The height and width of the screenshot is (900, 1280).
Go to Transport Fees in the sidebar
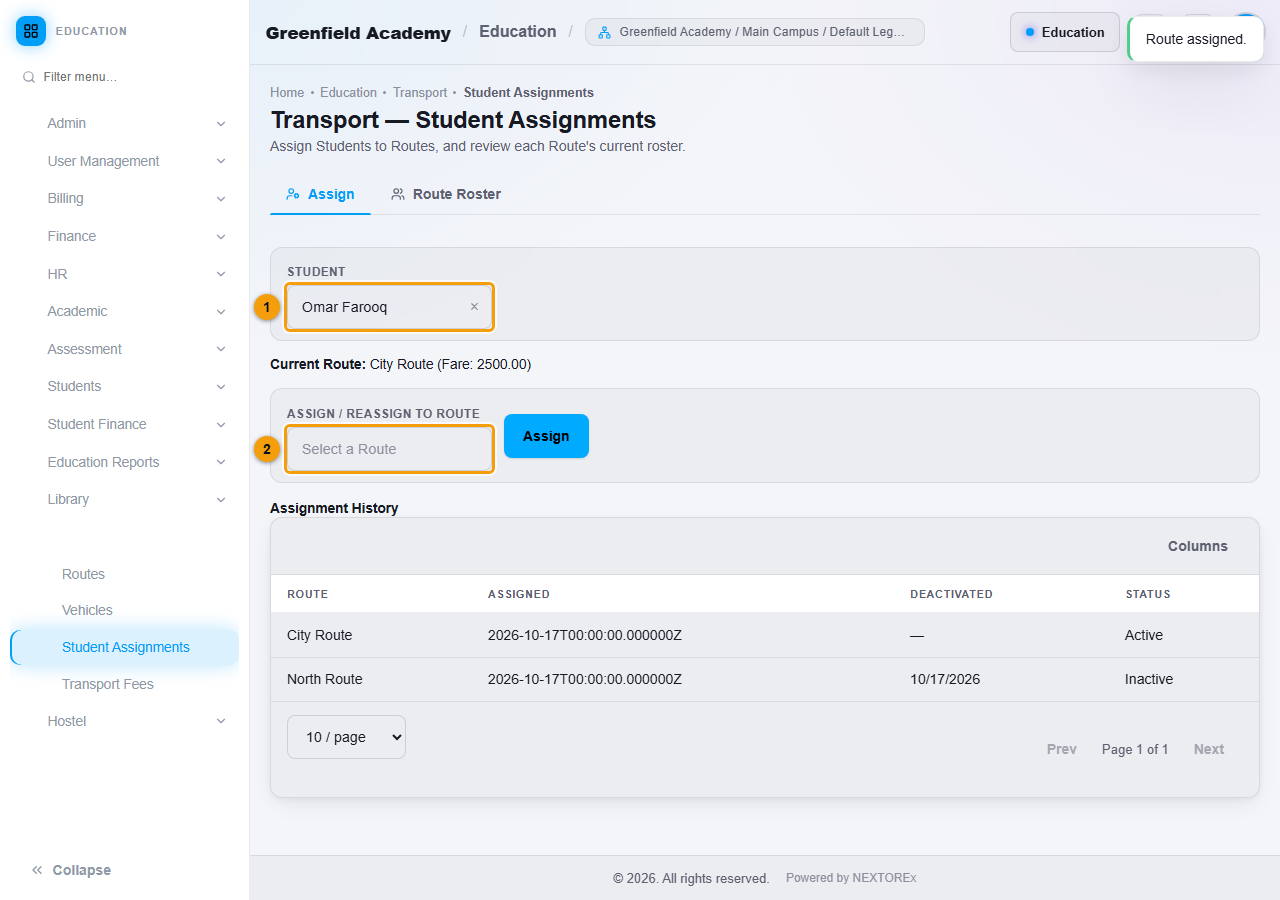coord(107,684)
